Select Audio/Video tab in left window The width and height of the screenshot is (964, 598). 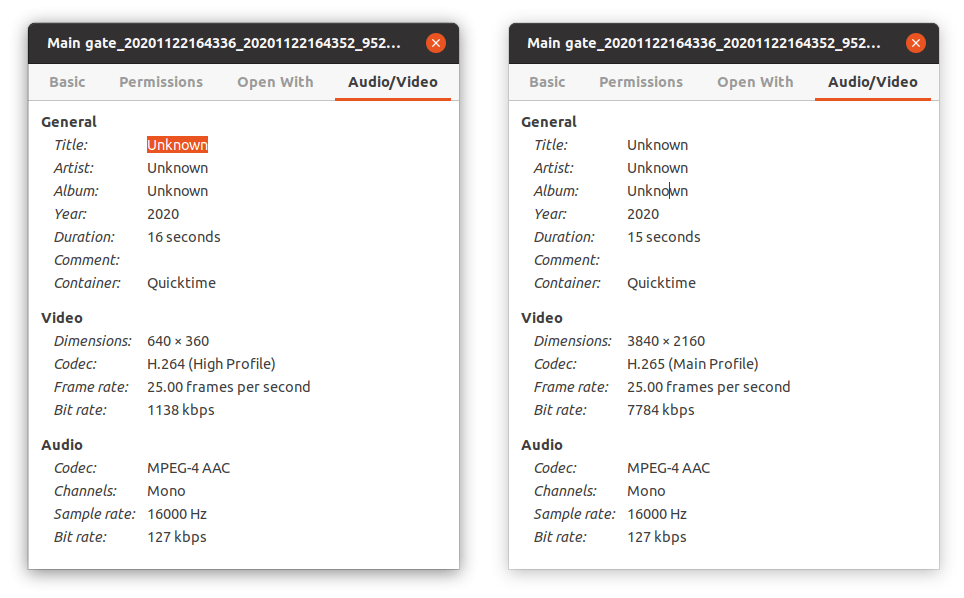tap(393, 82)
